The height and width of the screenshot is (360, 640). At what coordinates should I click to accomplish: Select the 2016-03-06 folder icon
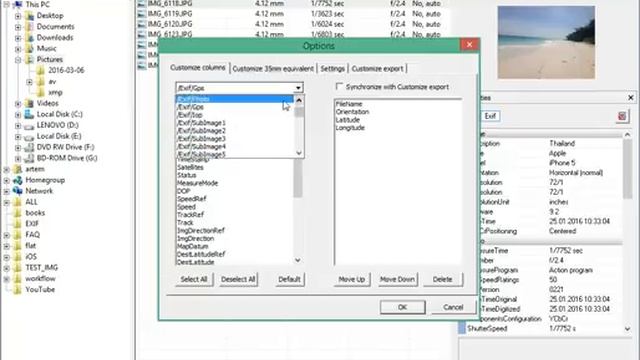(41, 70)
